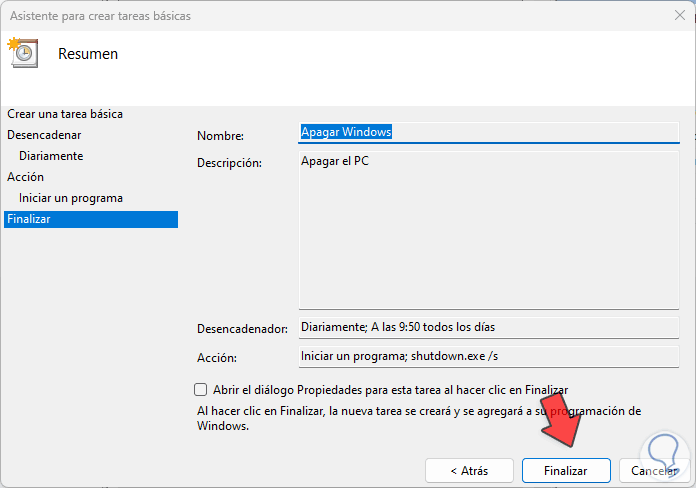Go to the Desencadenar step
Viewport: 696px width, 488px height.
(44, 134)
